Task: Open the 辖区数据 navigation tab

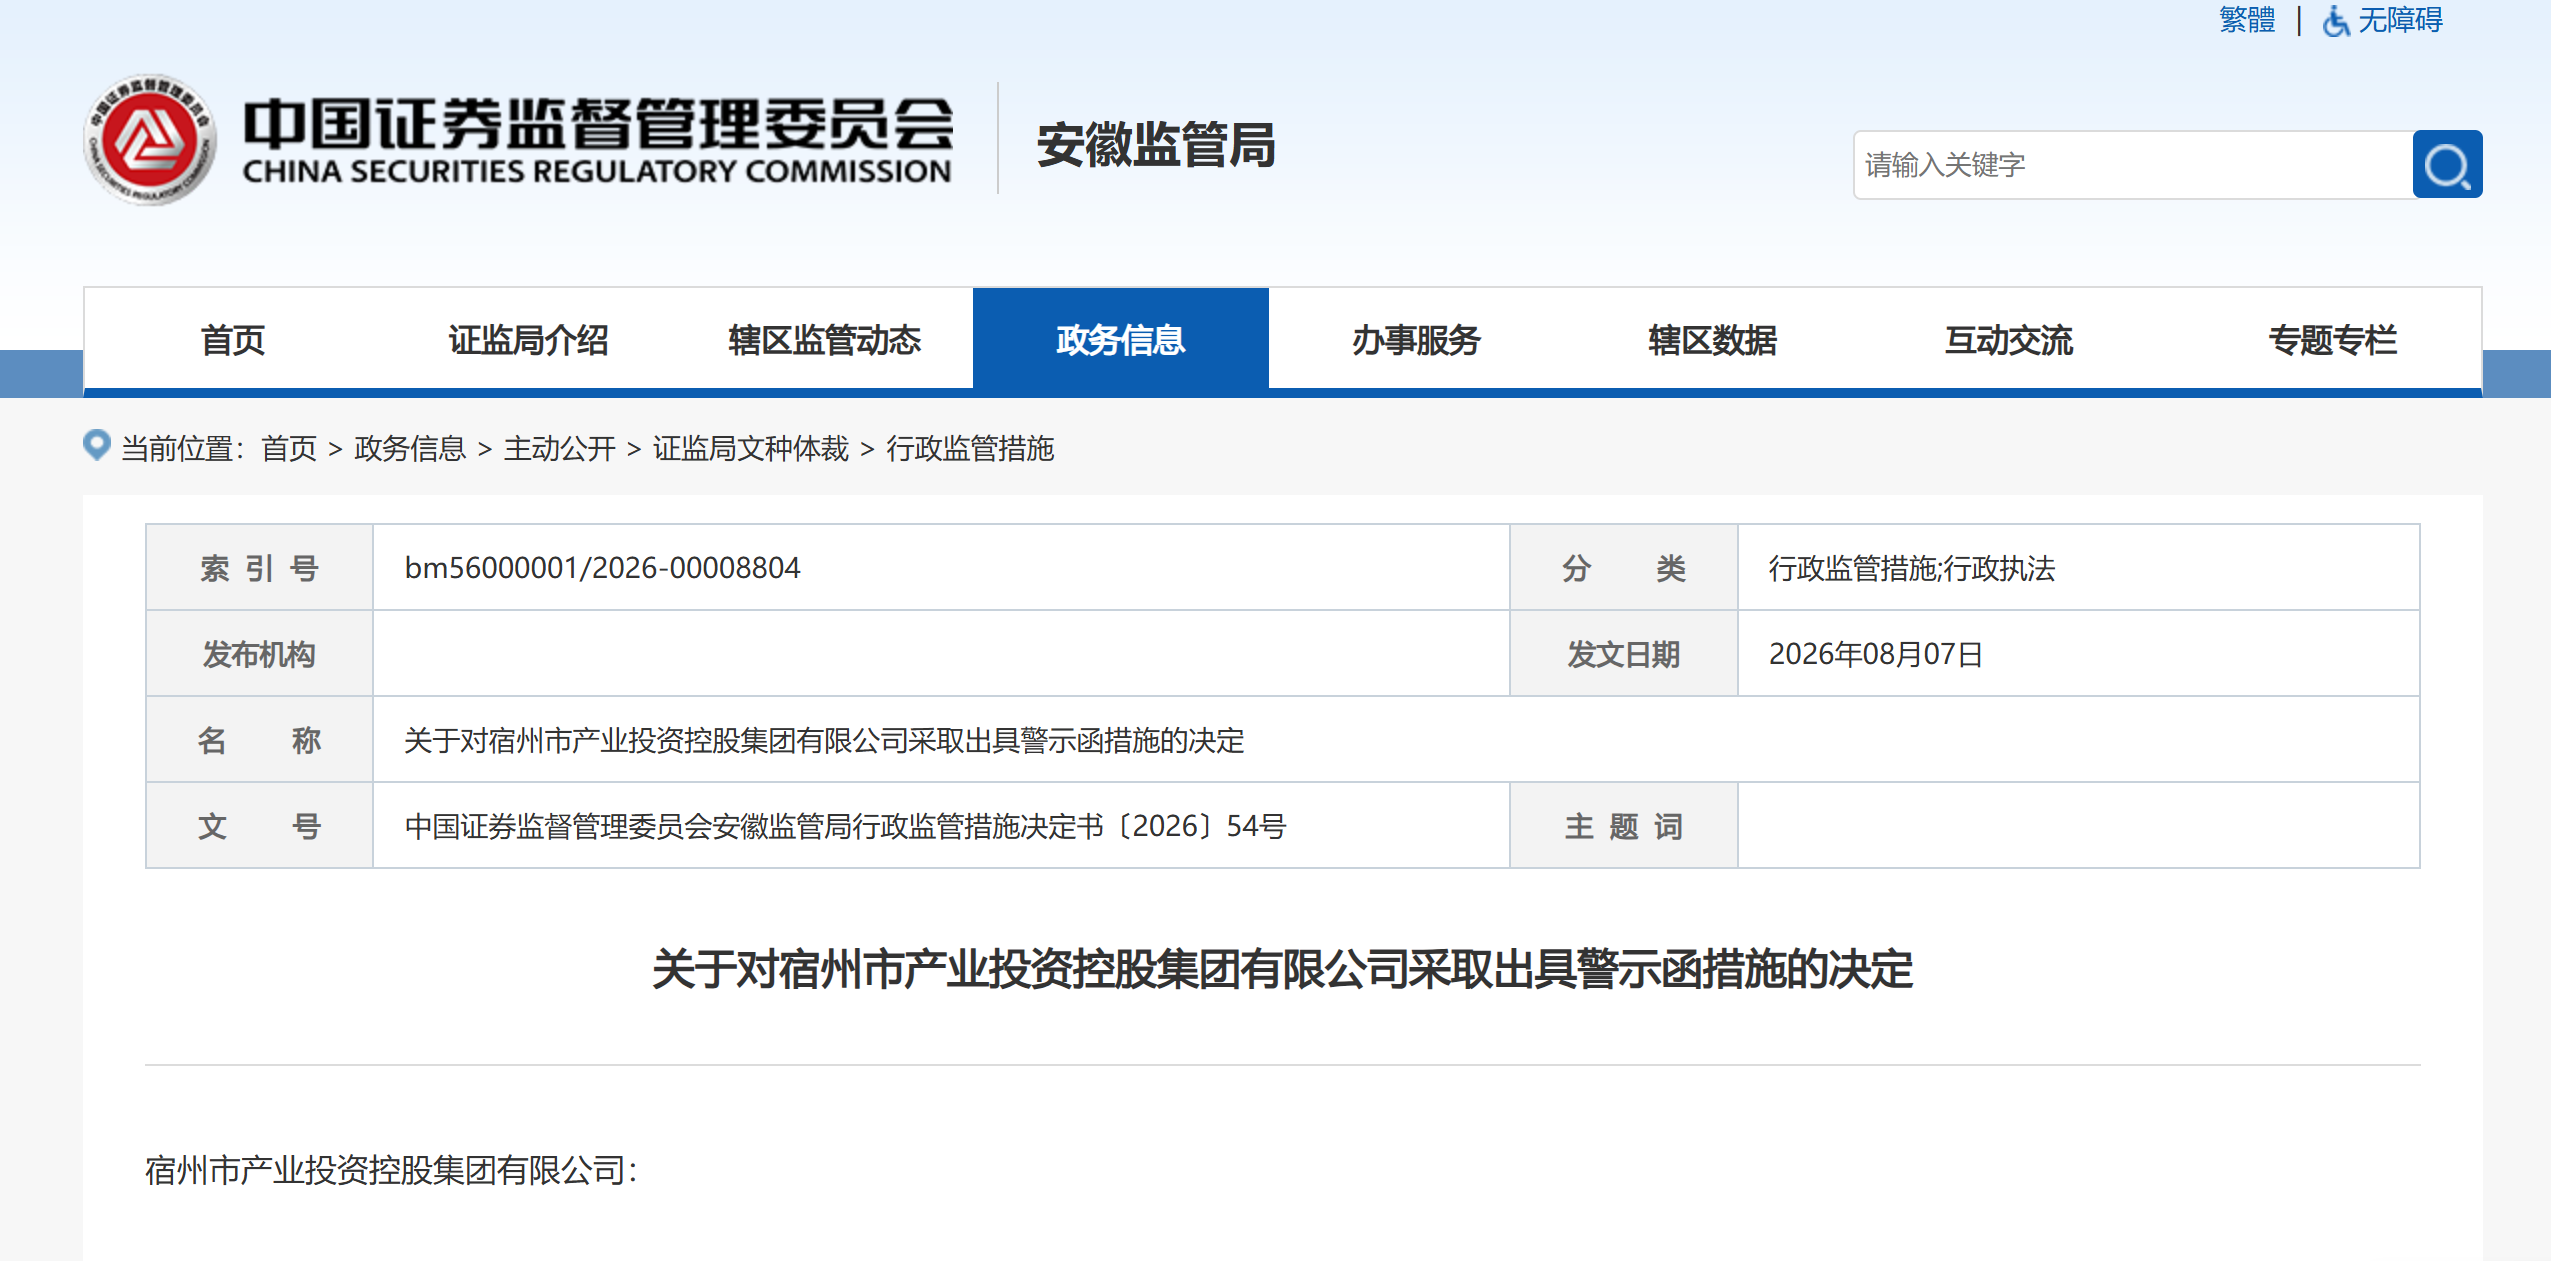Action: (x=1712, y=340)
